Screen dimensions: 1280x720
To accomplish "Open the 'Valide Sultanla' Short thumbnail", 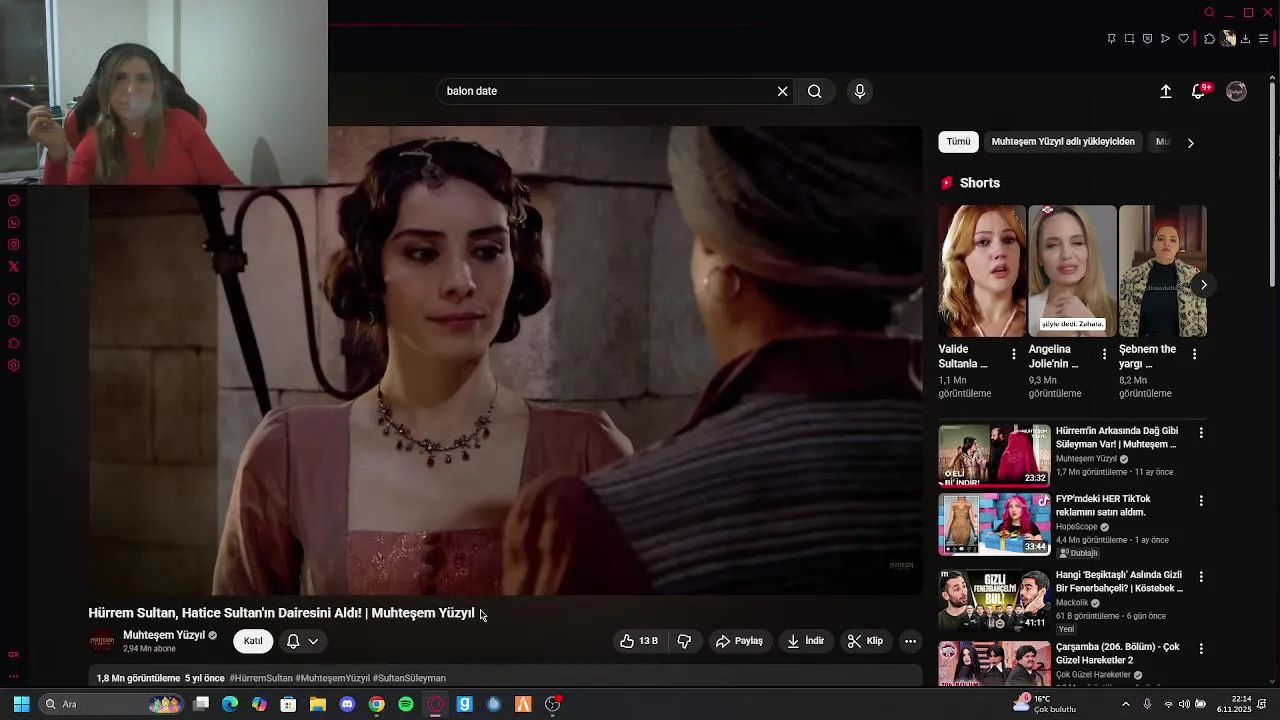I will [982, 271].
